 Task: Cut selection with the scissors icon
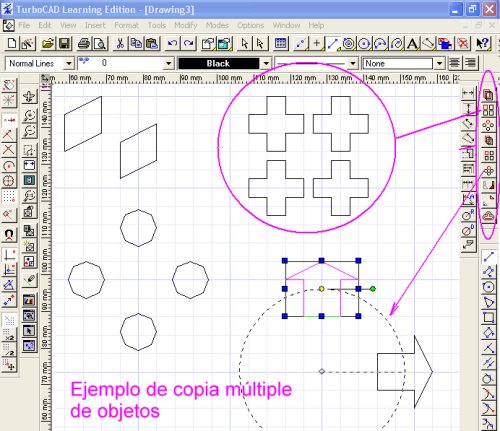pos(120,43)
